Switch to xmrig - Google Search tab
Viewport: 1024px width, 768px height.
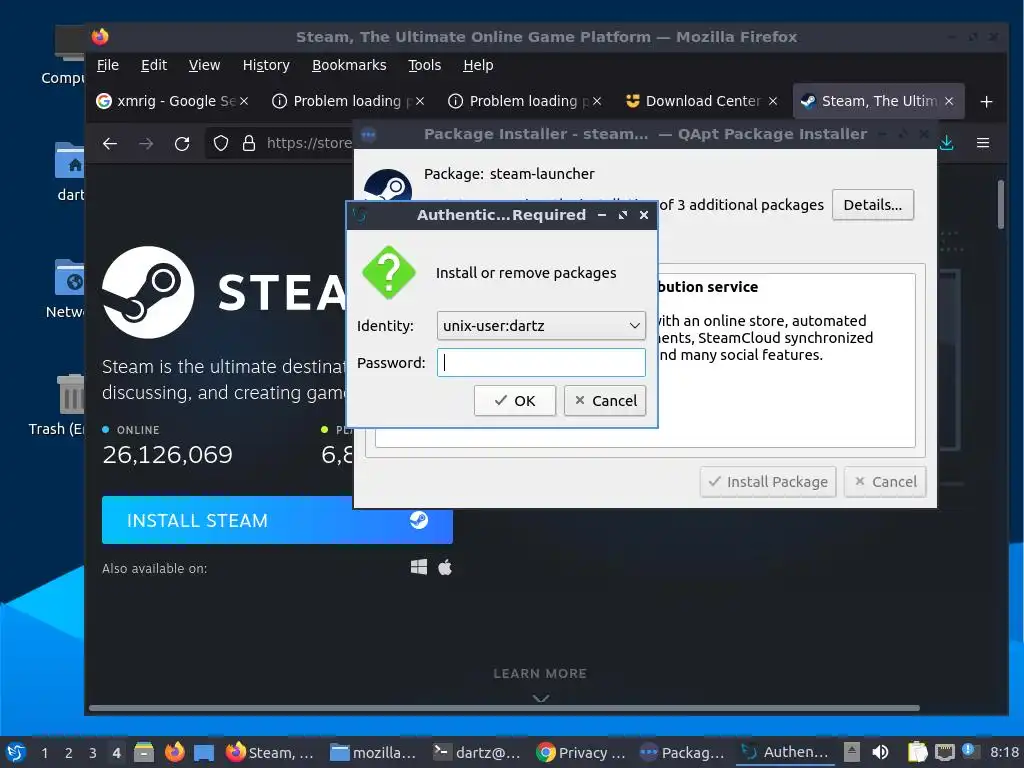pos(172,101)
